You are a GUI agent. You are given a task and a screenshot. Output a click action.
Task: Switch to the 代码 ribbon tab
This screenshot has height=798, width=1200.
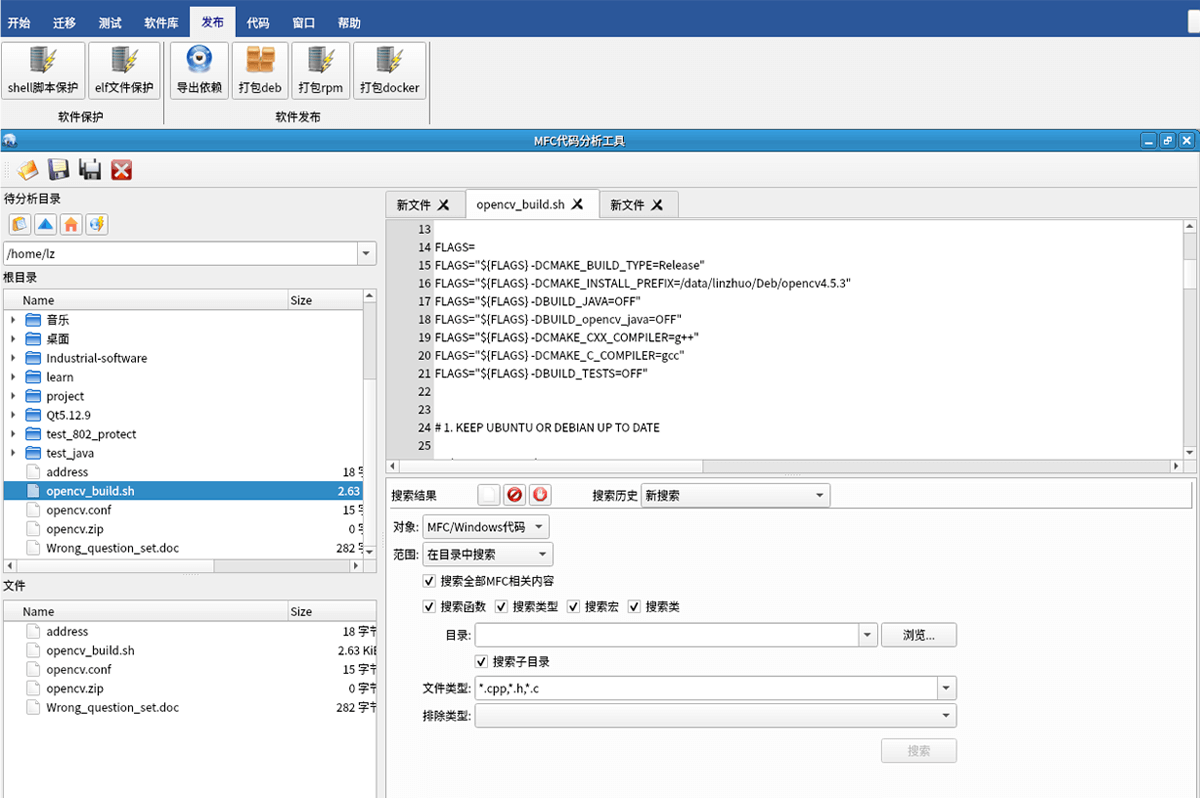pyautogui.click(x=258, y=23)
